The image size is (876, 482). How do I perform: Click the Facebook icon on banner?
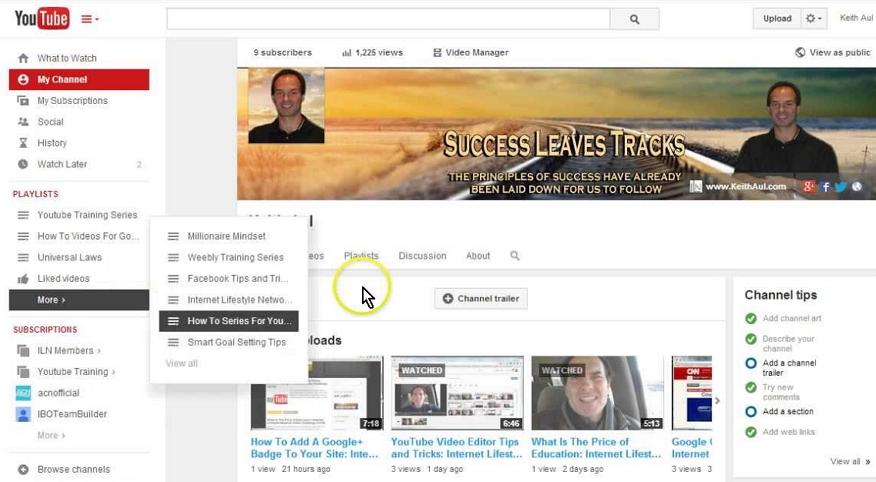(826, 187)
